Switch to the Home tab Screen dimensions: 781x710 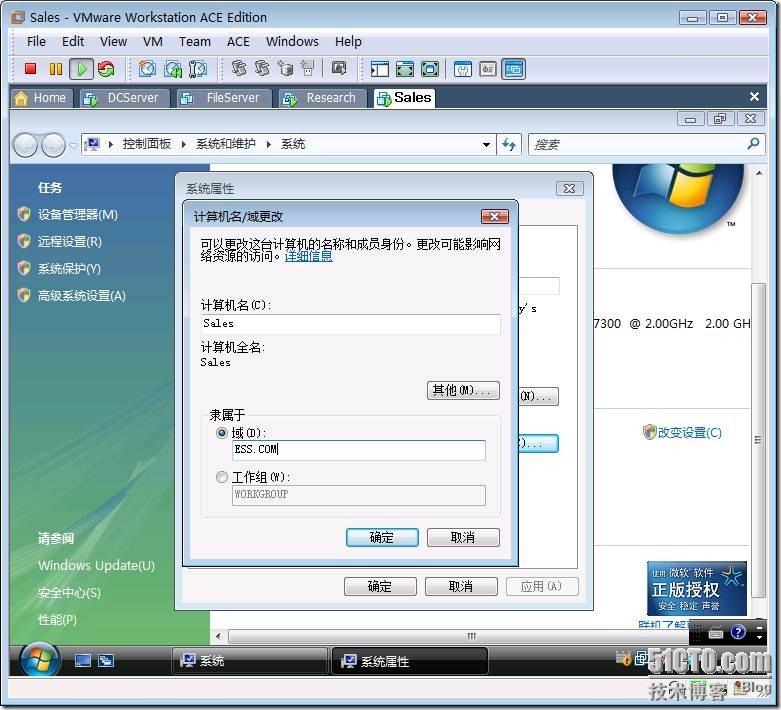point(42,98)
